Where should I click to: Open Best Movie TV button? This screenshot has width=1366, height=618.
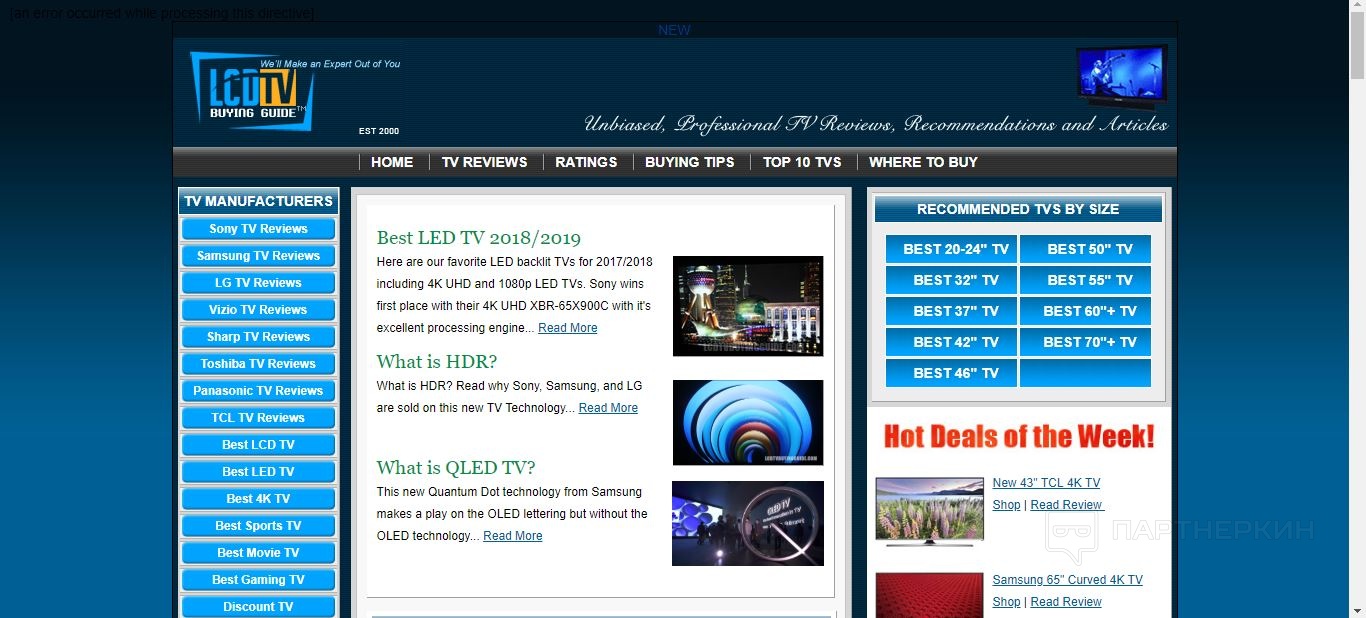[x=258, y=553]
